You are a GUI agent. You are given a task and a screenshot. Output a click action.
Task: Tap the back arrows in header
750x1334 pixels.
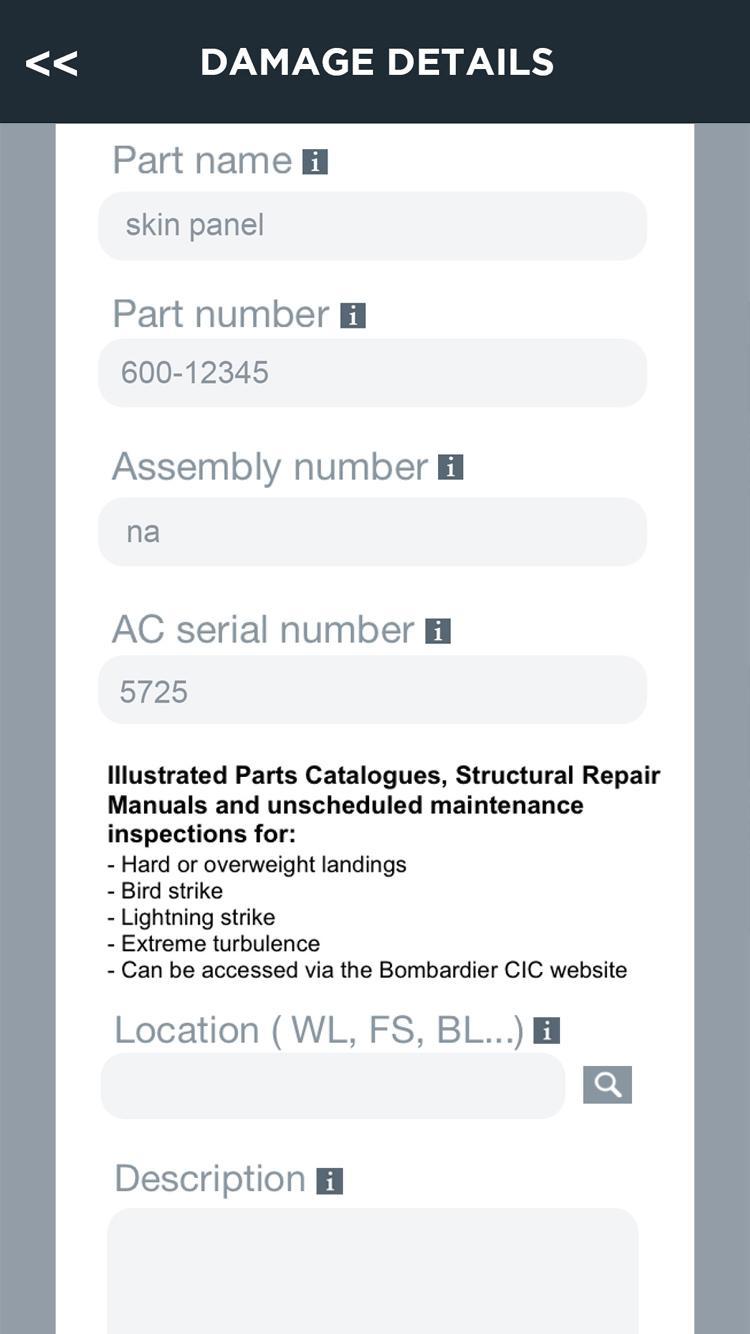tap(51, 63)
